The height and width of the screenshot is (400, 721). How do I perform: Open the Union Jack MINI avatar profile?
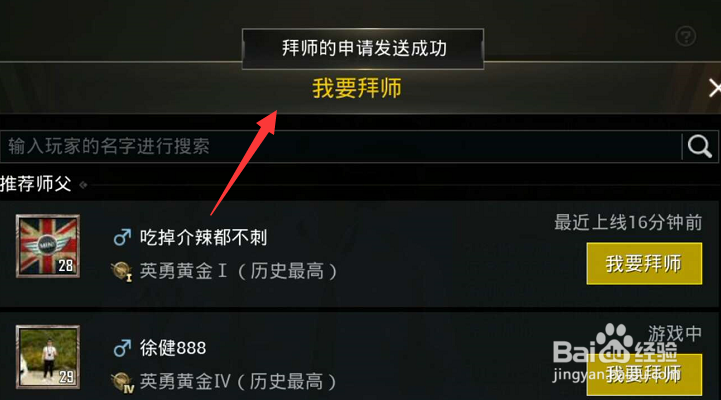(x=48, y=246)
